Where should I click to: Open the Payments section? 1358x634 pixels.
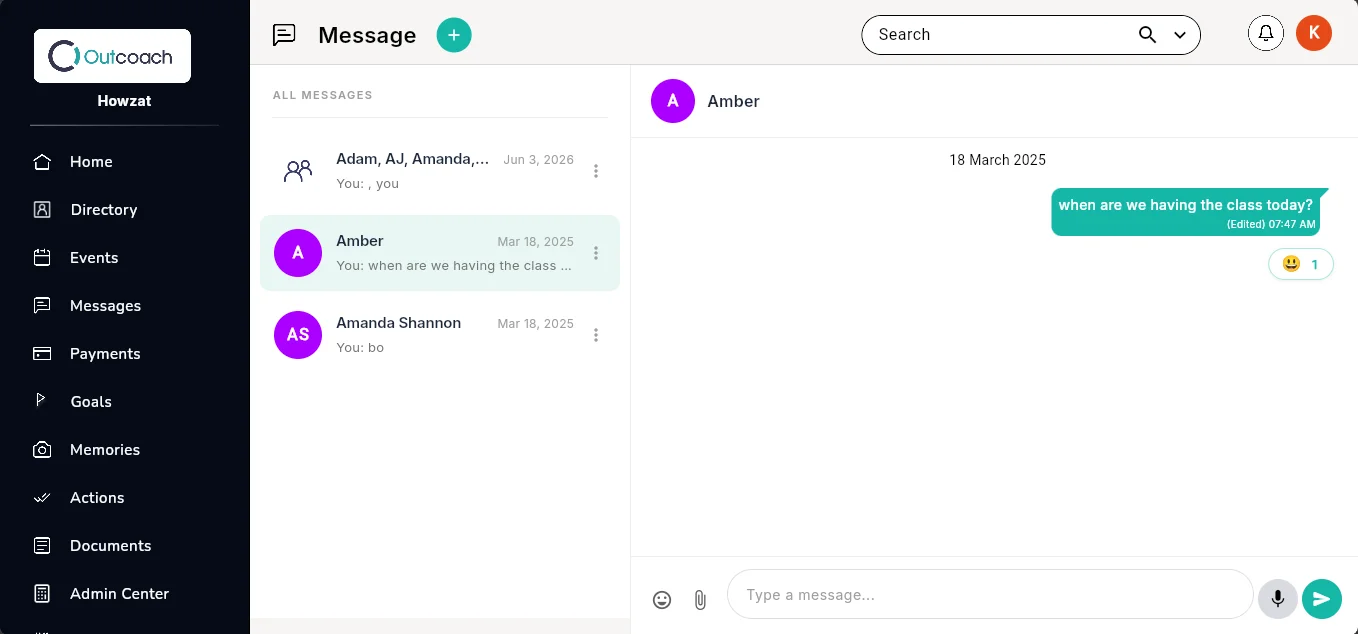[105, 354]
